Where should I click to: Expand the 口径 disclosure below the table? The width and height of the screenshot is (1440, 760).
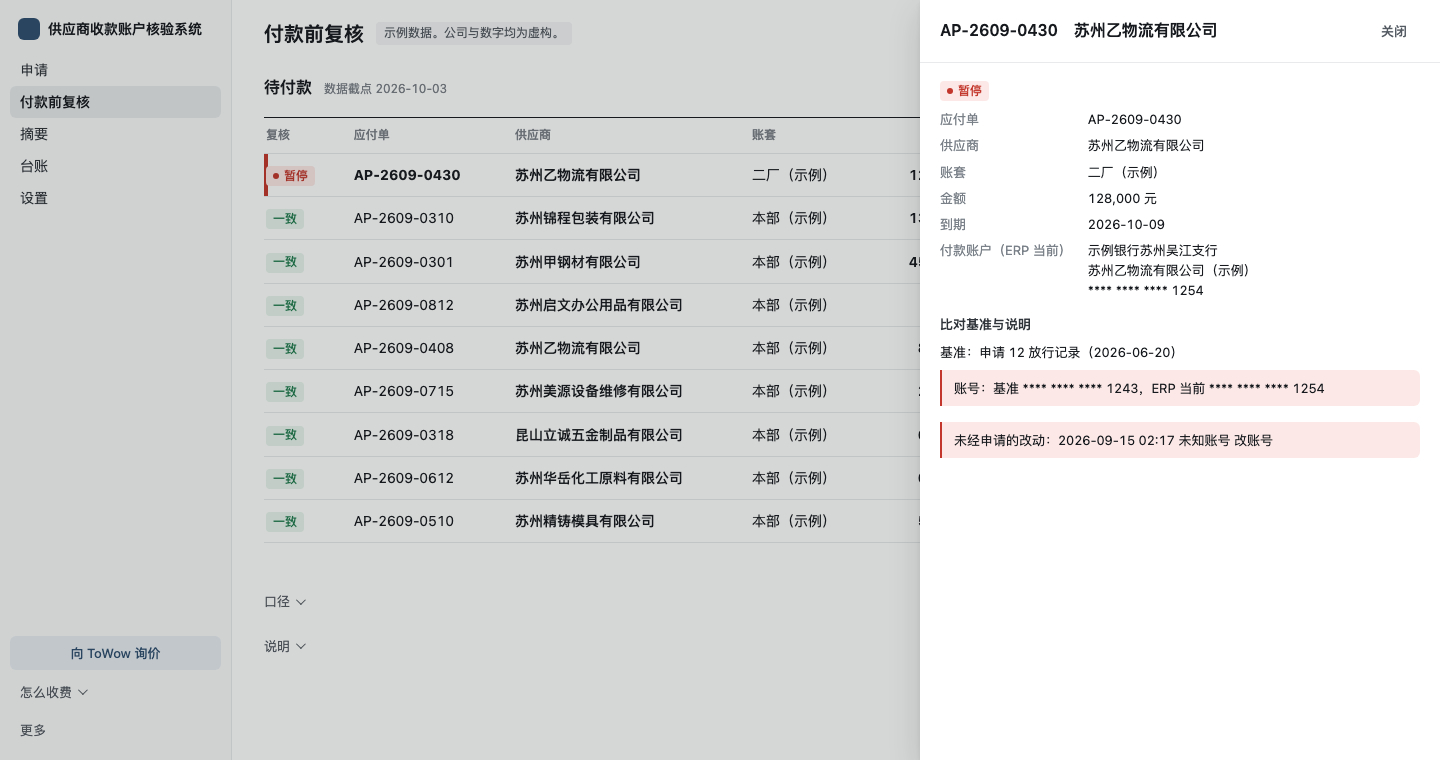point(285,602)
